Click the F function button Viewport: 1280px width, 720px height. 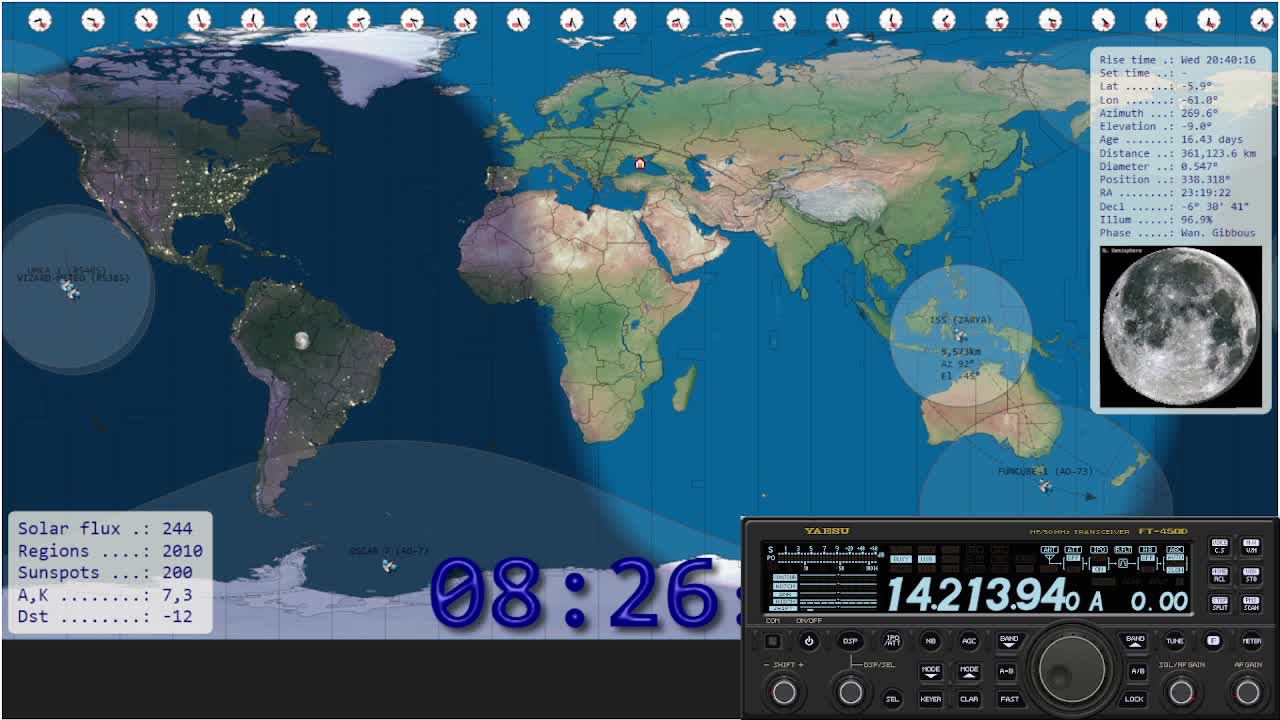tap(1213, 641)
